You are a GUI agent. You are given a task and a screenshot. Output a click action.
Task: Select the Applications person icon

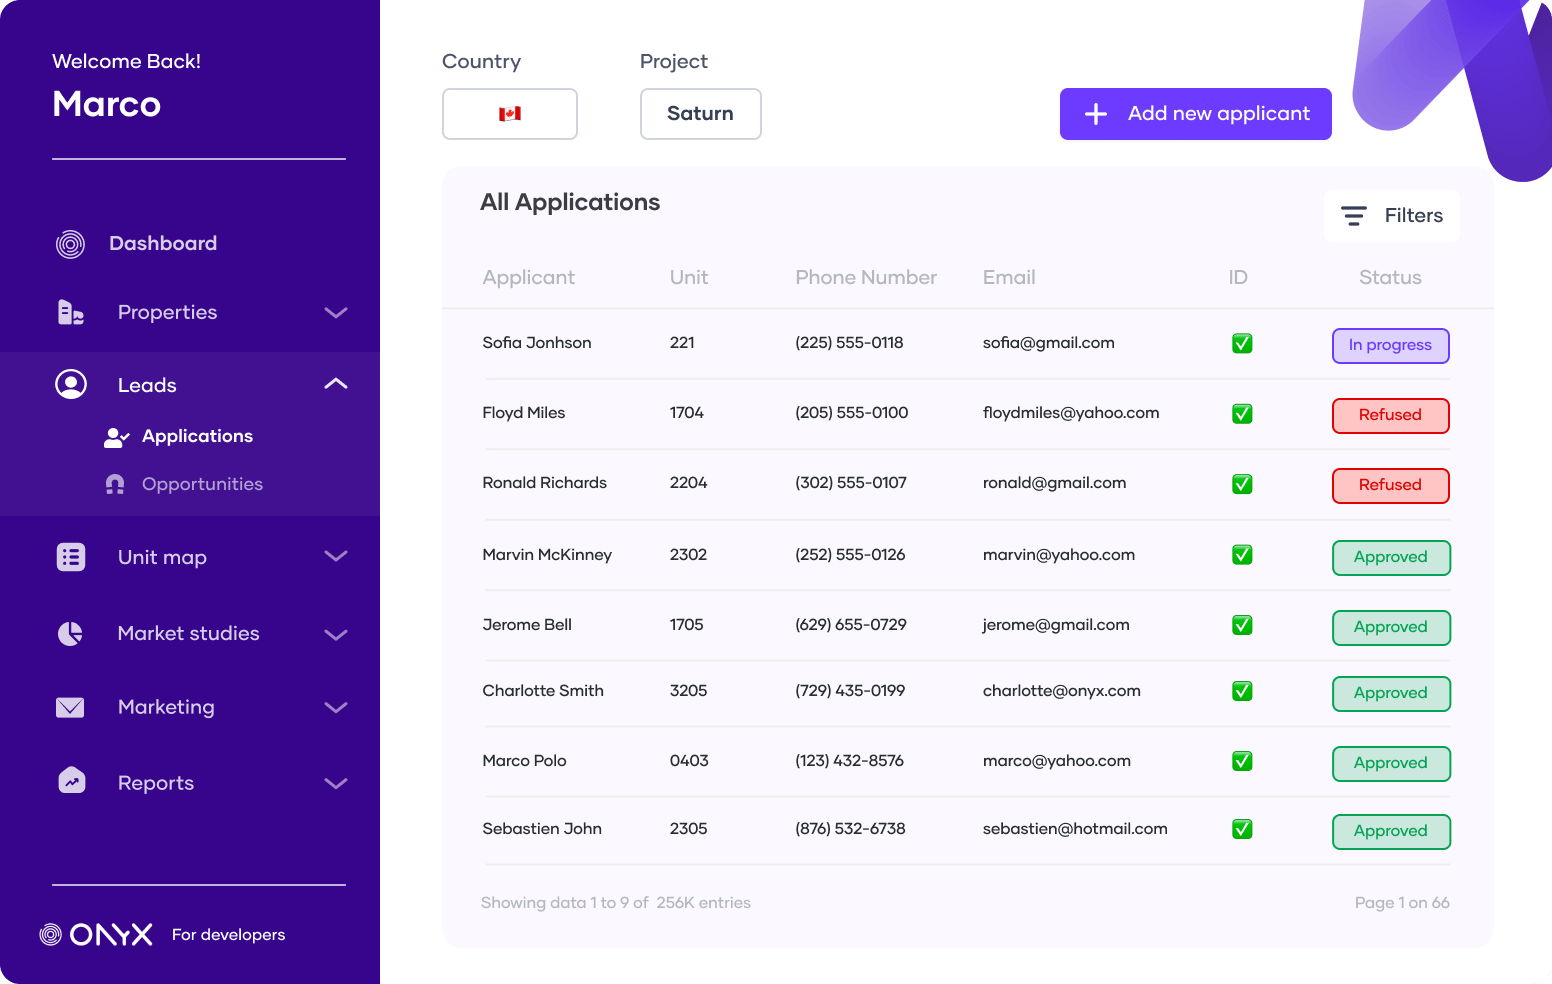point(116,436)
